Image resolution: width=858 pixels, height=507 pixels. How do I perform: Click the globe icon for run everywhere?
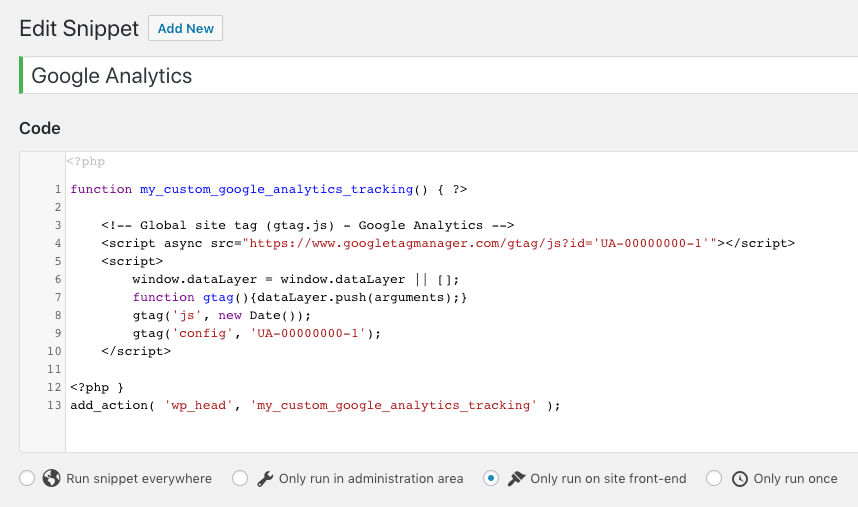pos(52,478)
